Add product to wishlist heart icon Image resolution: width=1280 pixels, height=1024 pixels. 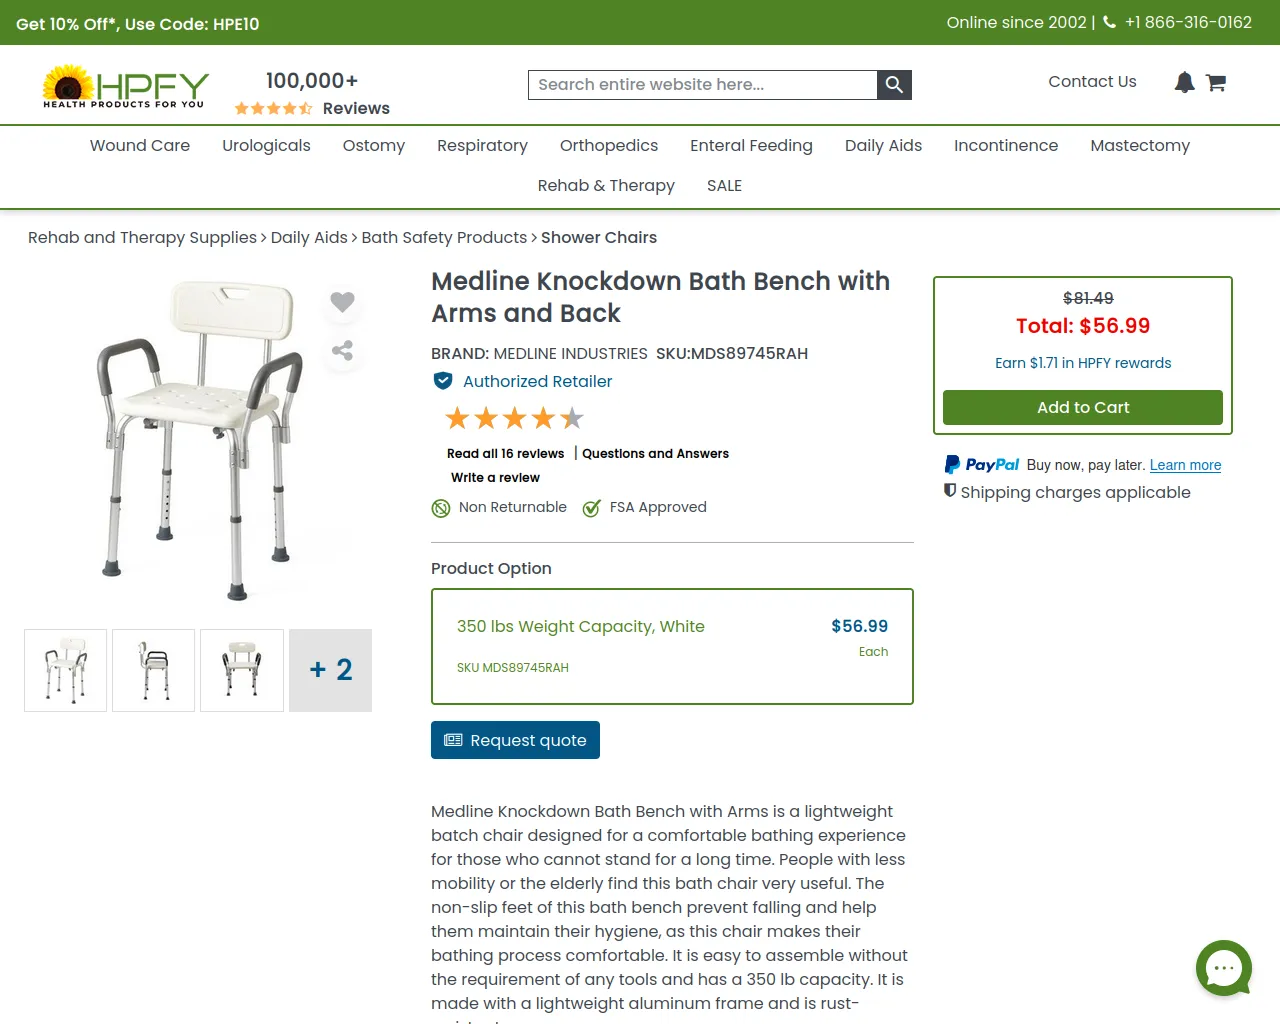342,301
